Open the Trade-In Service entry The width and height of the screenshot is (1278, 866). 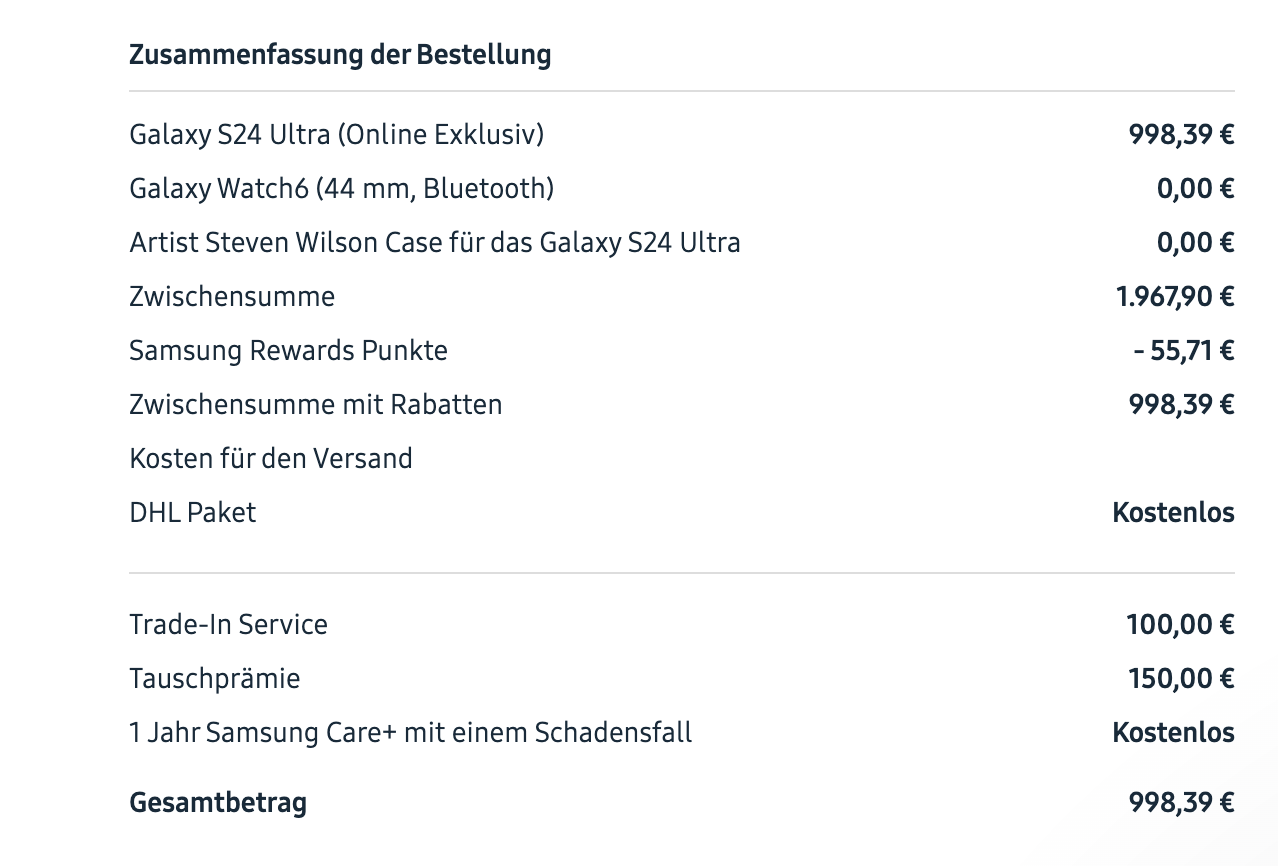tap(228, 624)
